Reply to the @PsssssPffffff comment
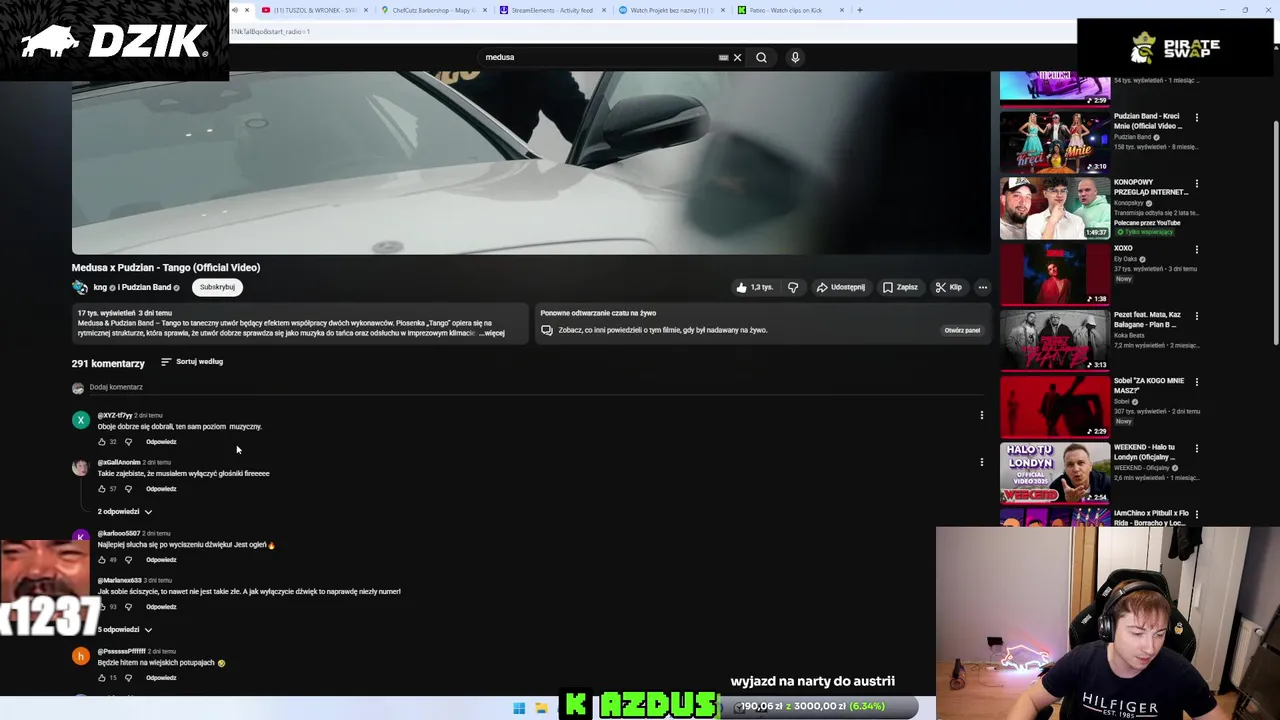Viewport: 1280px width, 720px height. (161, 678)
